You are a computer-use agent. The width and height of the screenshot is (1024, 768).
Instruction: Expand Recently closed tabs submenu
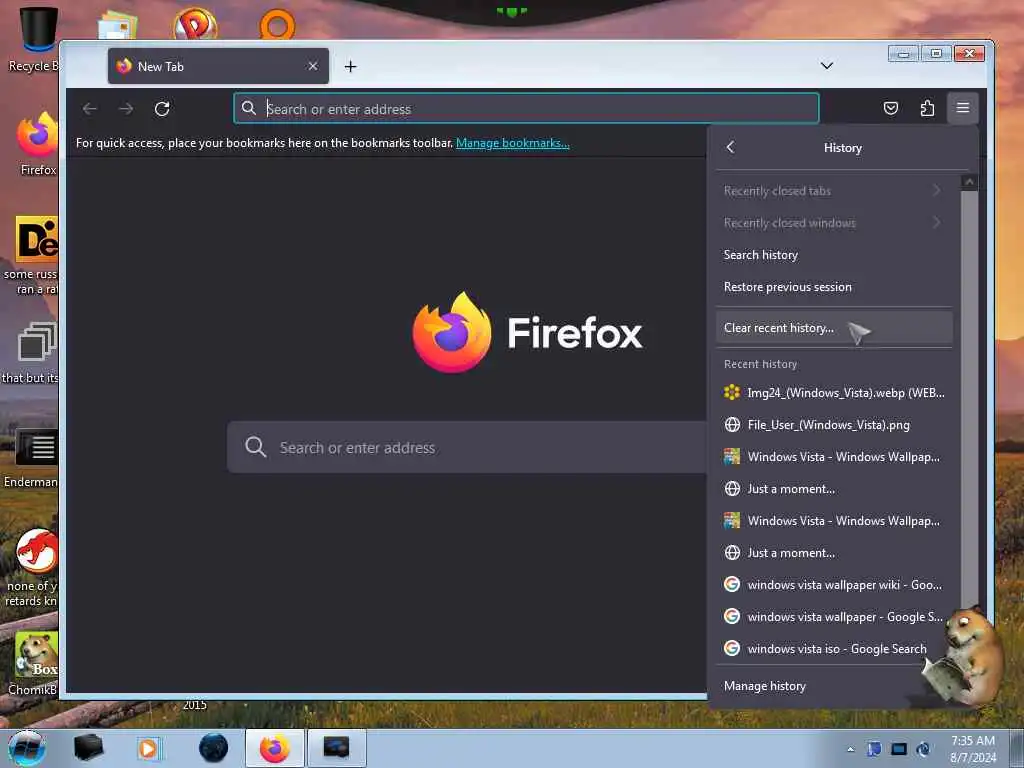833,191
